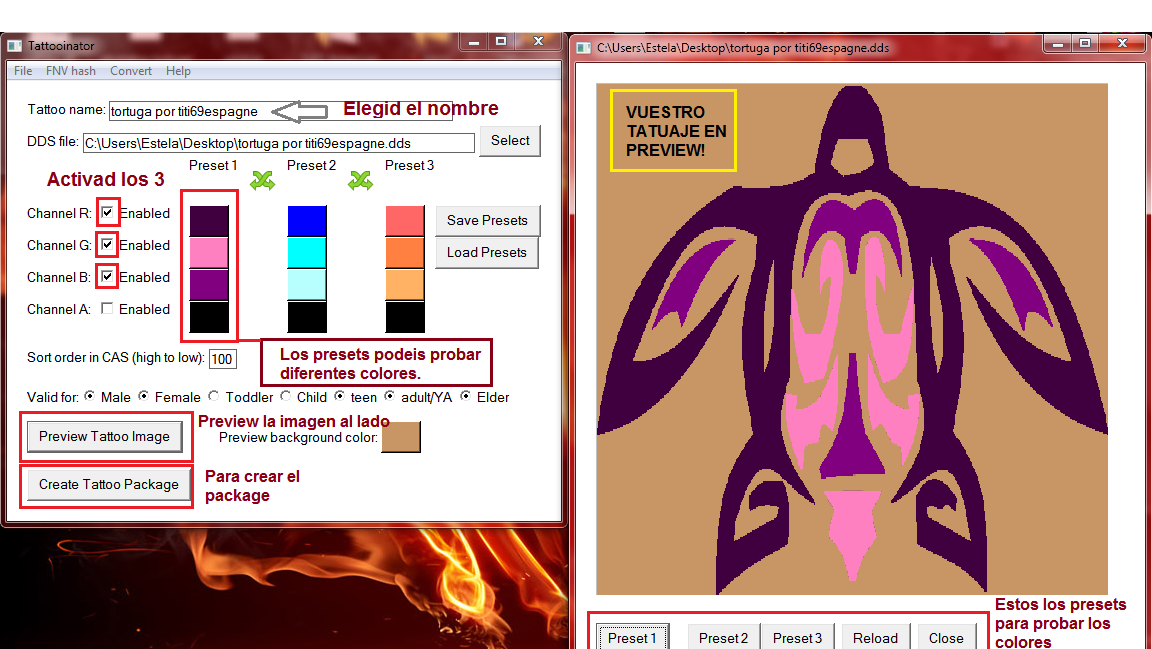Click the Save Presets button

[x=487, y=220]
